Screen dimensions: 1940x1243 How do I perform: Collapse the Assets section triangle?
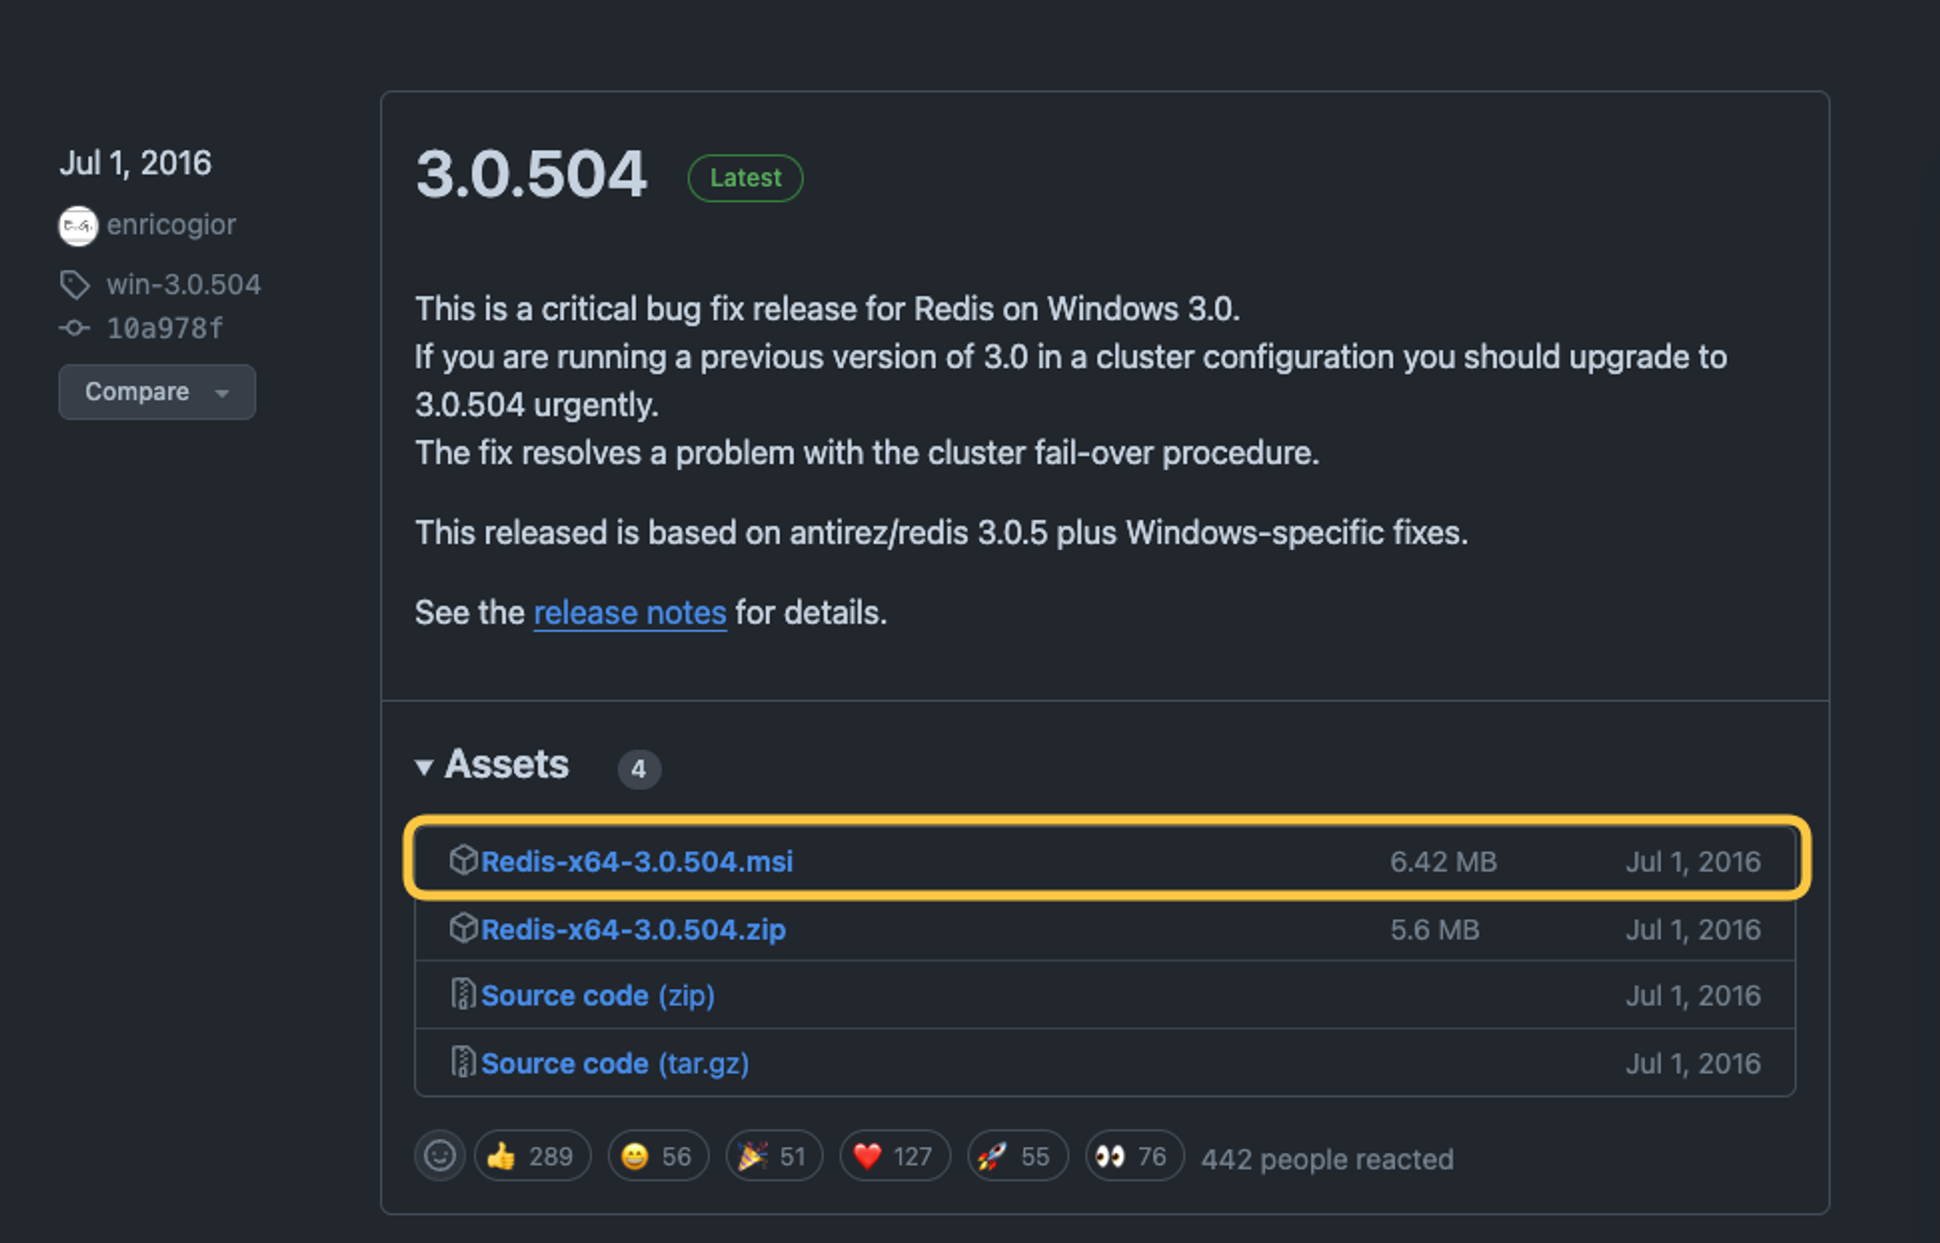424,767
